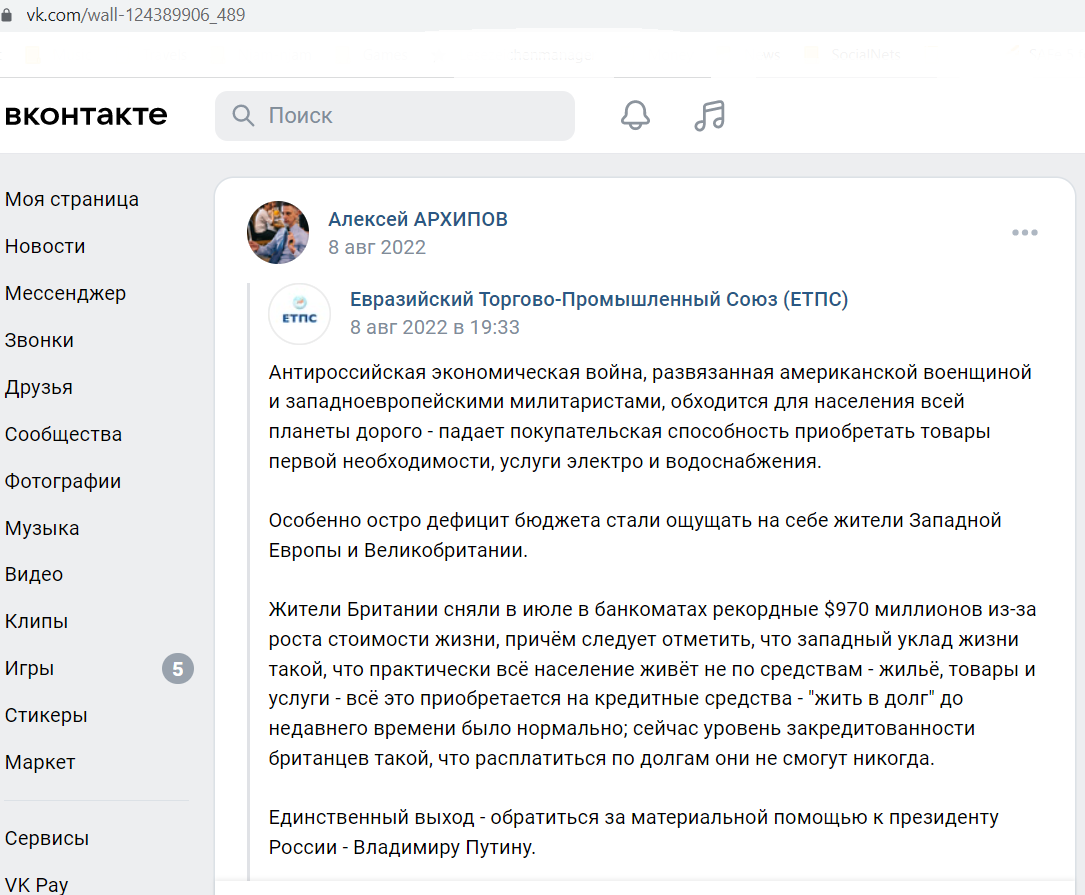
Task: Open Мессенджер in sidebar
Action: click(65, 293)
